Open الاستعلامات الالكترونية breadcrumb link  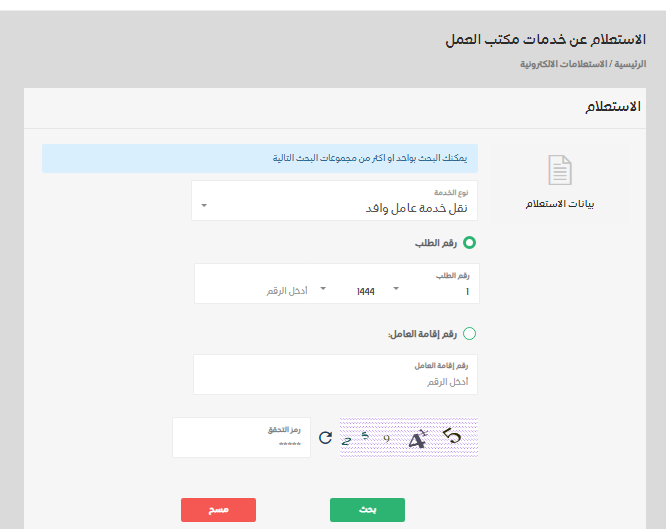pos(563,63)
